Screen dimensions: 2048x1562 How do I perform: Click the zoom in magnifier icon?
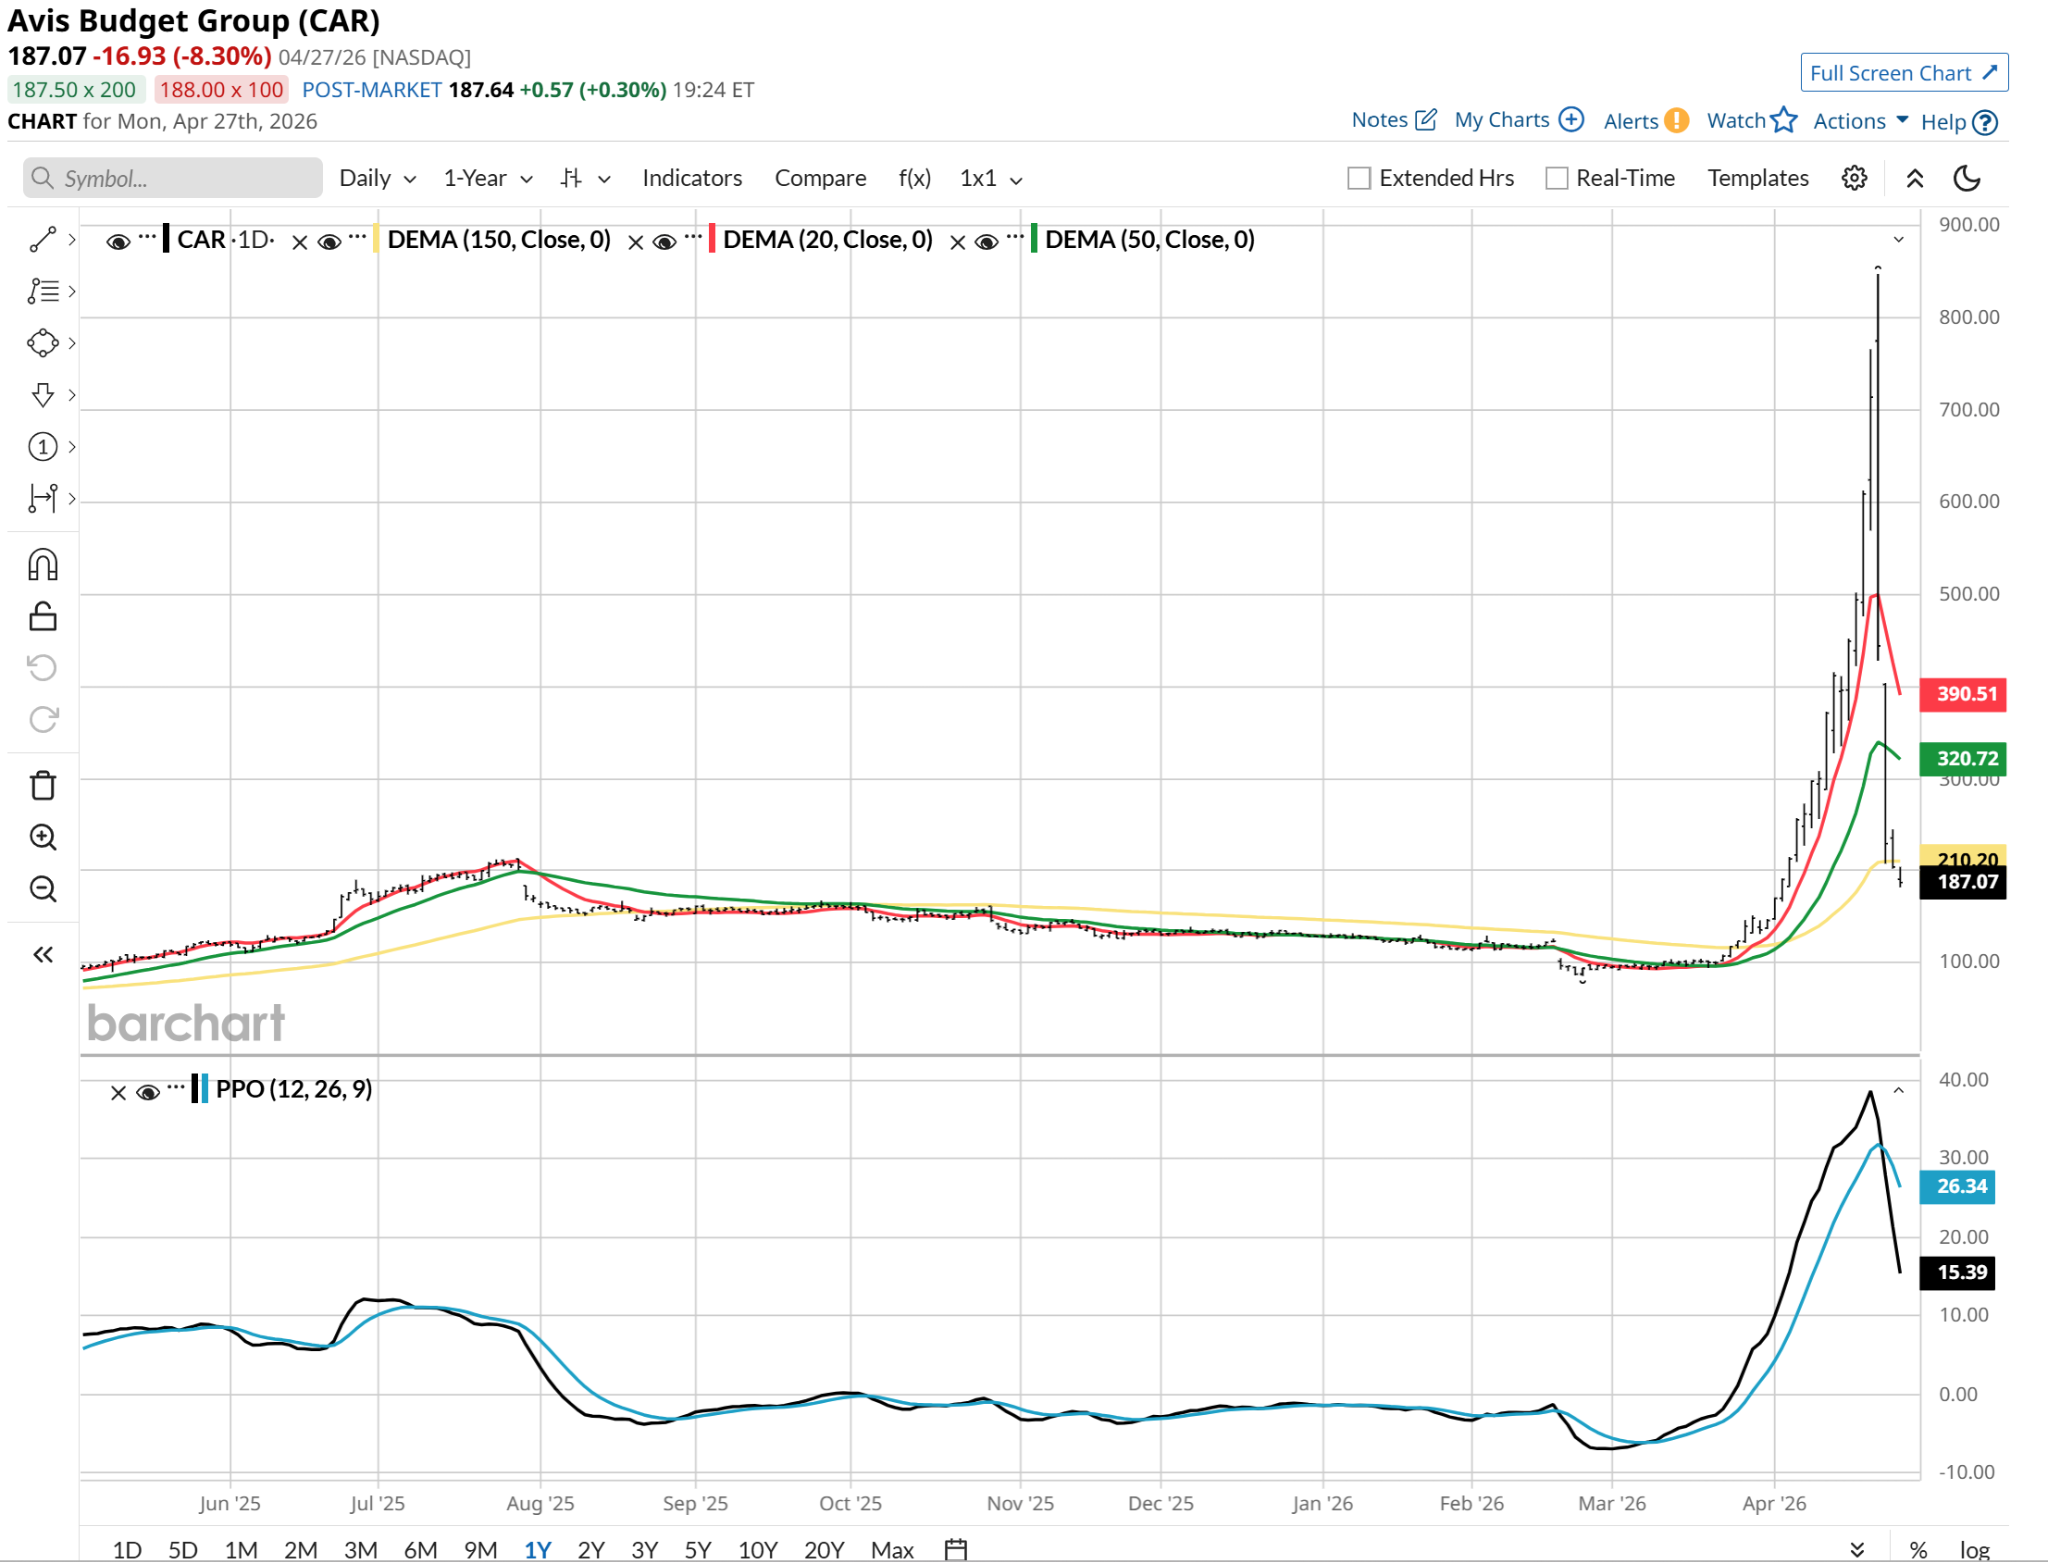[42, 837]
